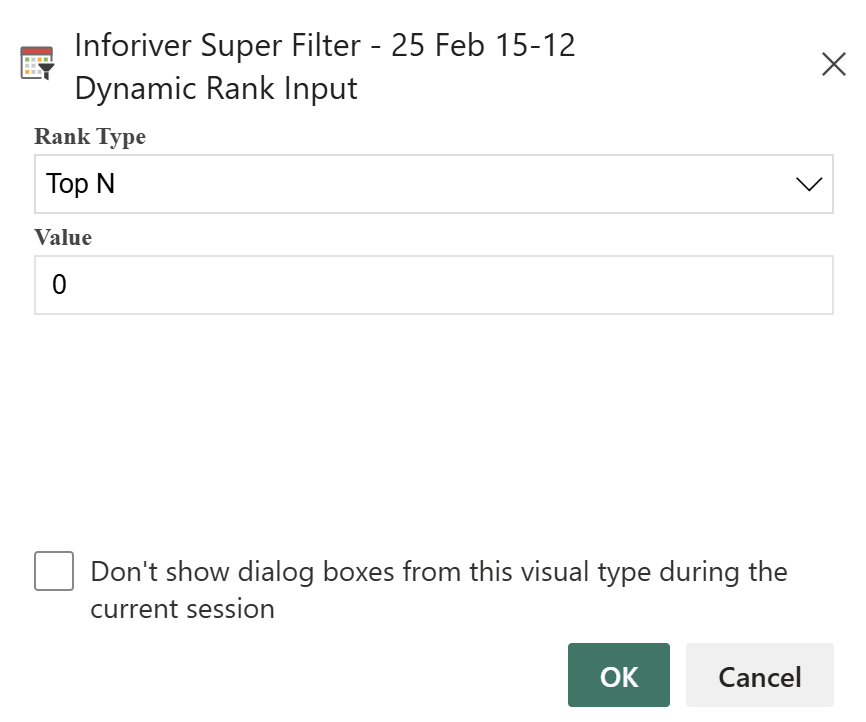Viewport: 866px width, 722px height.
Task: Click the 'Value' field label
Action: (63, 238)
